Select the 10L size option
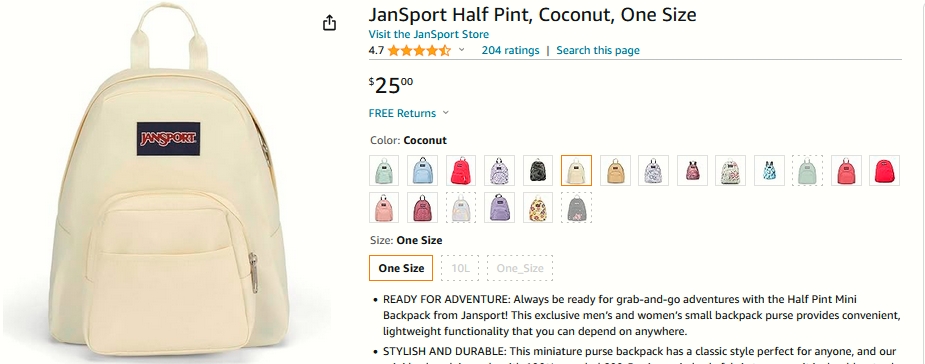 pyautogui.click(x=460, y=268)
